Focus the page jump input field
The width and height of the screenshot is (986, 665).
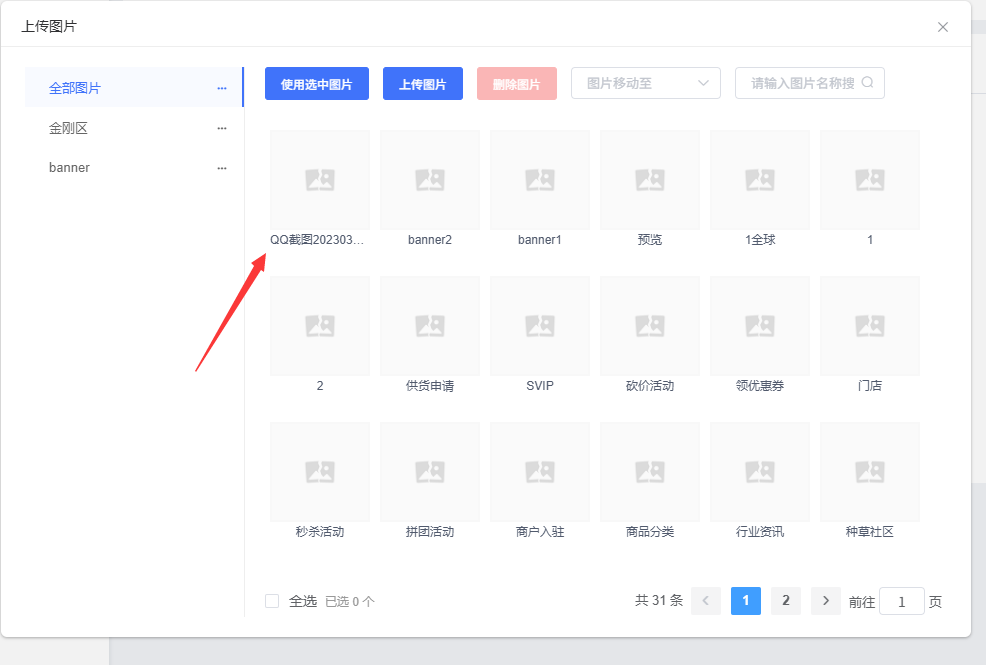tap(901, 602)
